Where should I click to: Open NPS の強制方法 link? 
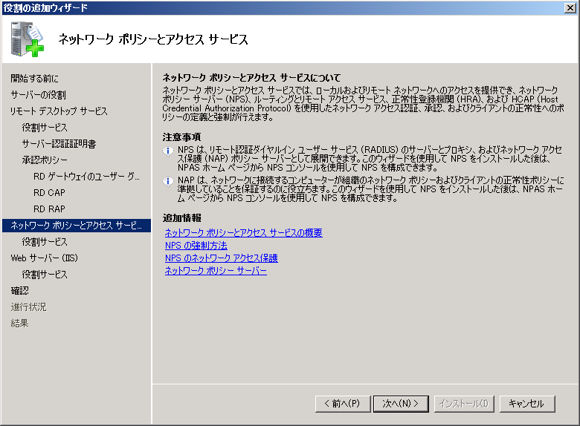(196, 246)
